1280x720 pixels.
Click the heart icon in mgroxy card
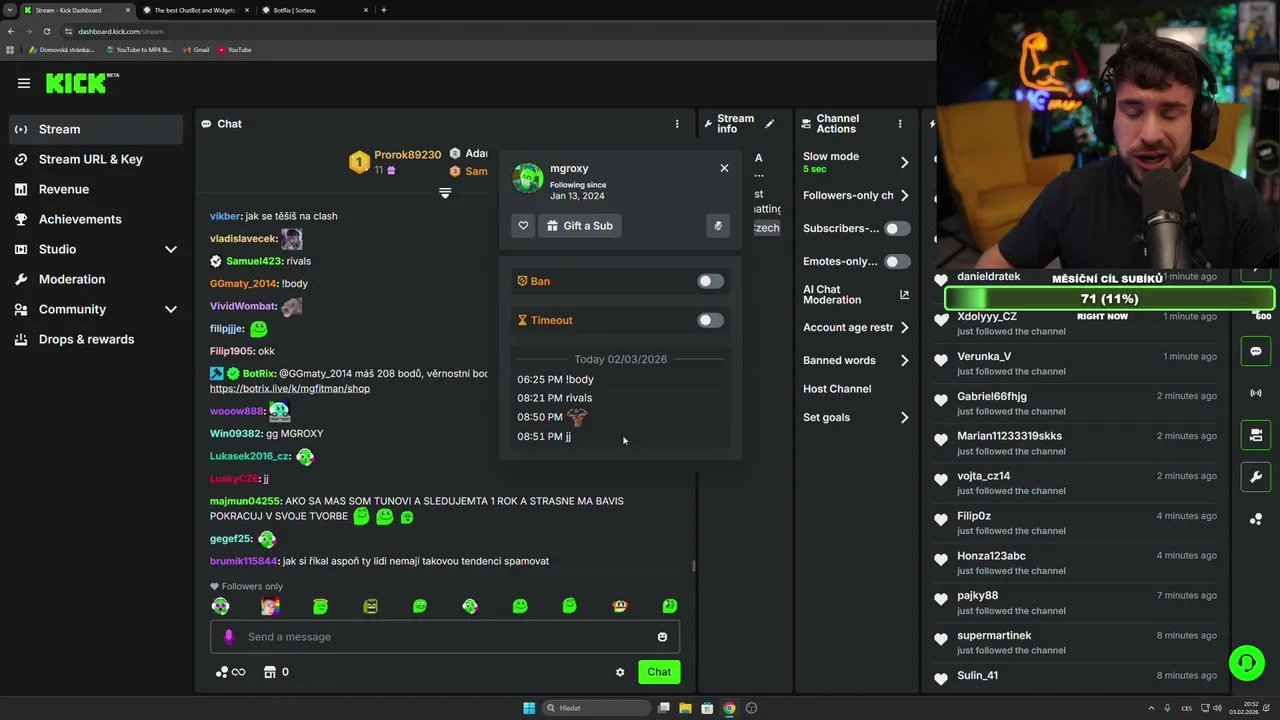[x=523, y=226]
